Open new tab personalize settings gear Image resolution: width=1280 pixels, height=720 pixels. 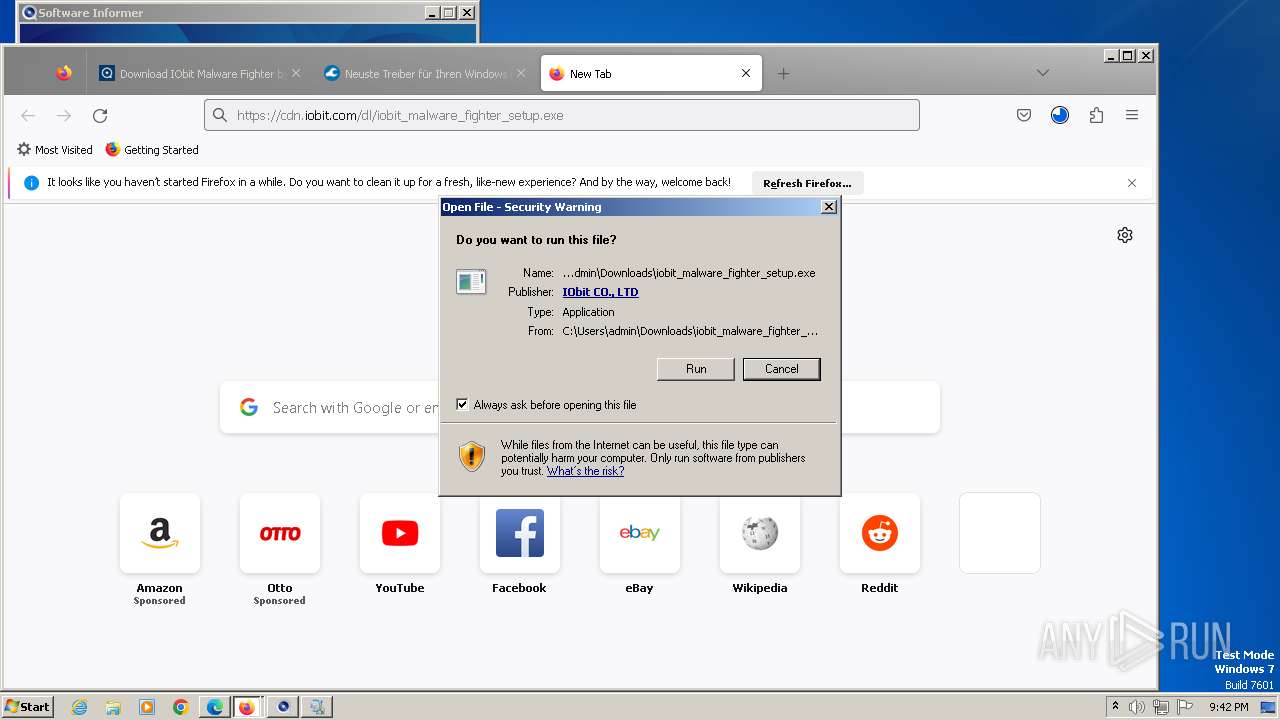pos(1125,235)
